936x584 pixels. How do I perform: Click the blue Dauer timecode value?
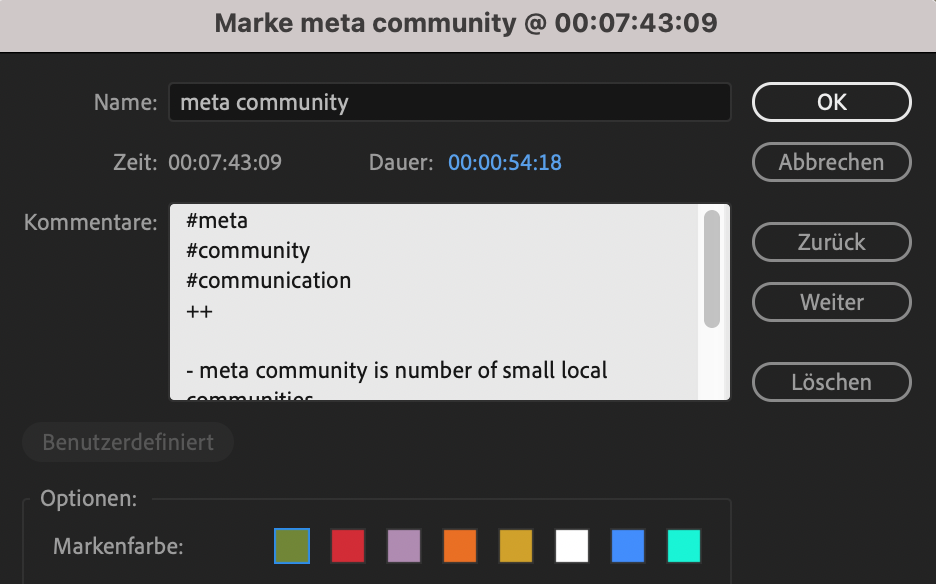[x=505, y=162]
